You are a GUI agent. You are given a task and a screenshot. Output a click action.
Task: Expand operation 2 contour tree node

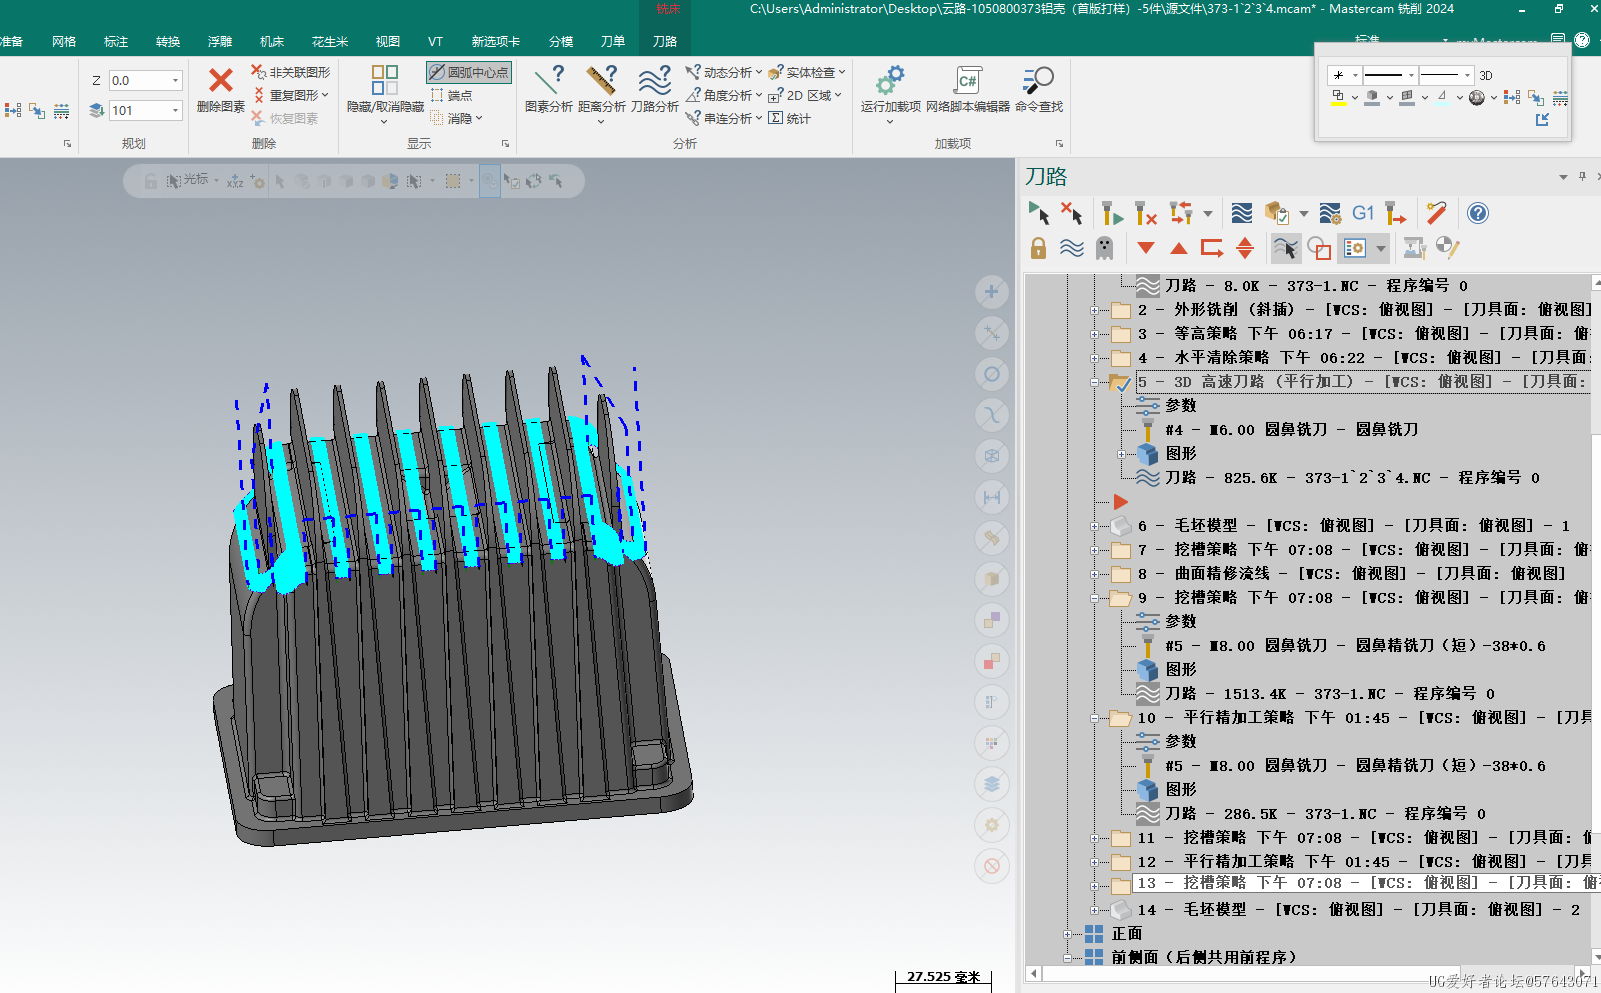click(1095, 310)
